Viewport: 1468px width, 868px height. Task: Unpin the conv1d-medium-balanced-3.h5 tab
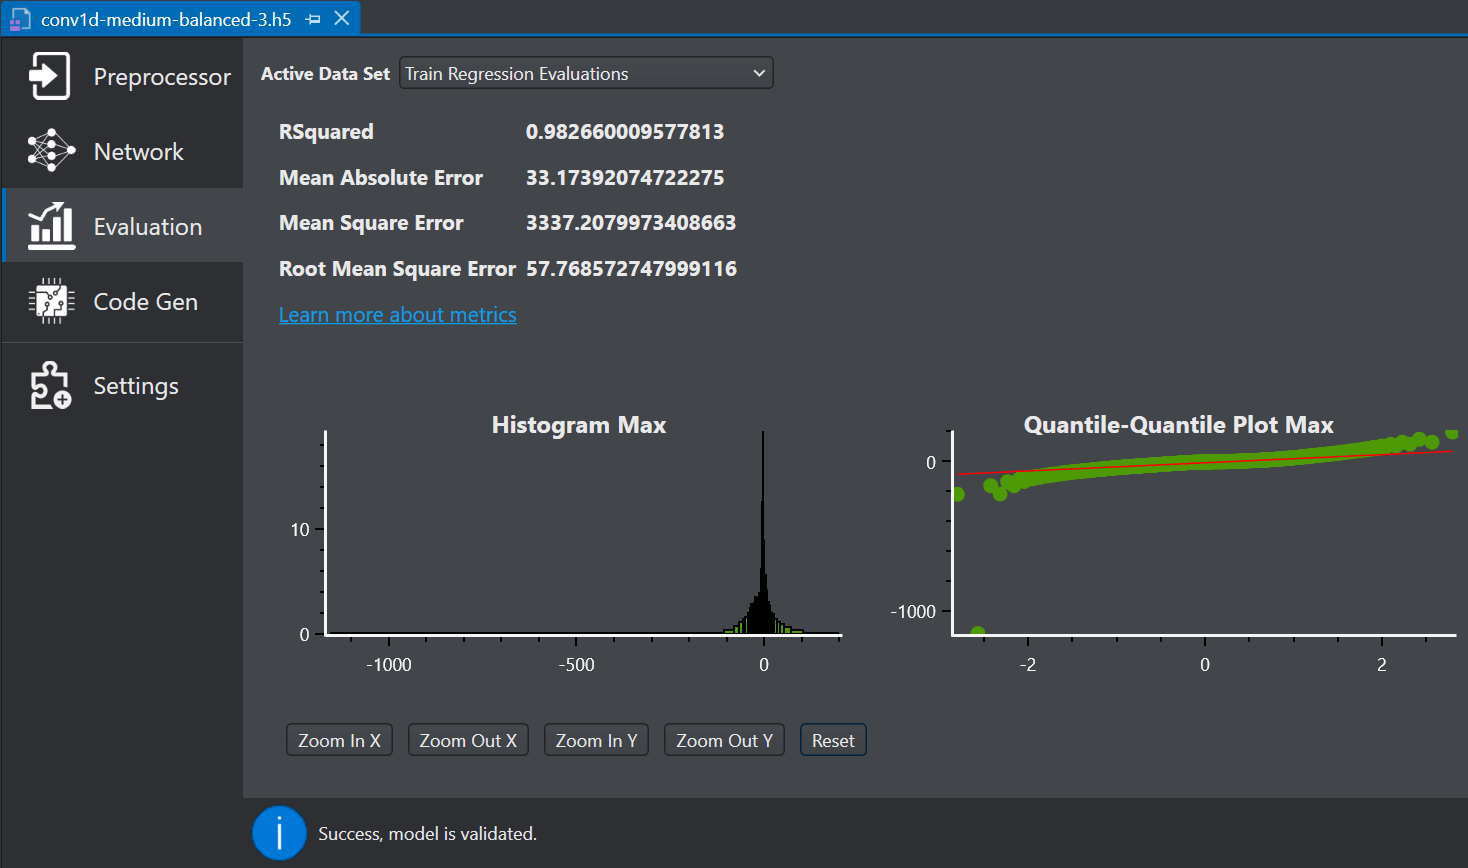point(315,17)
